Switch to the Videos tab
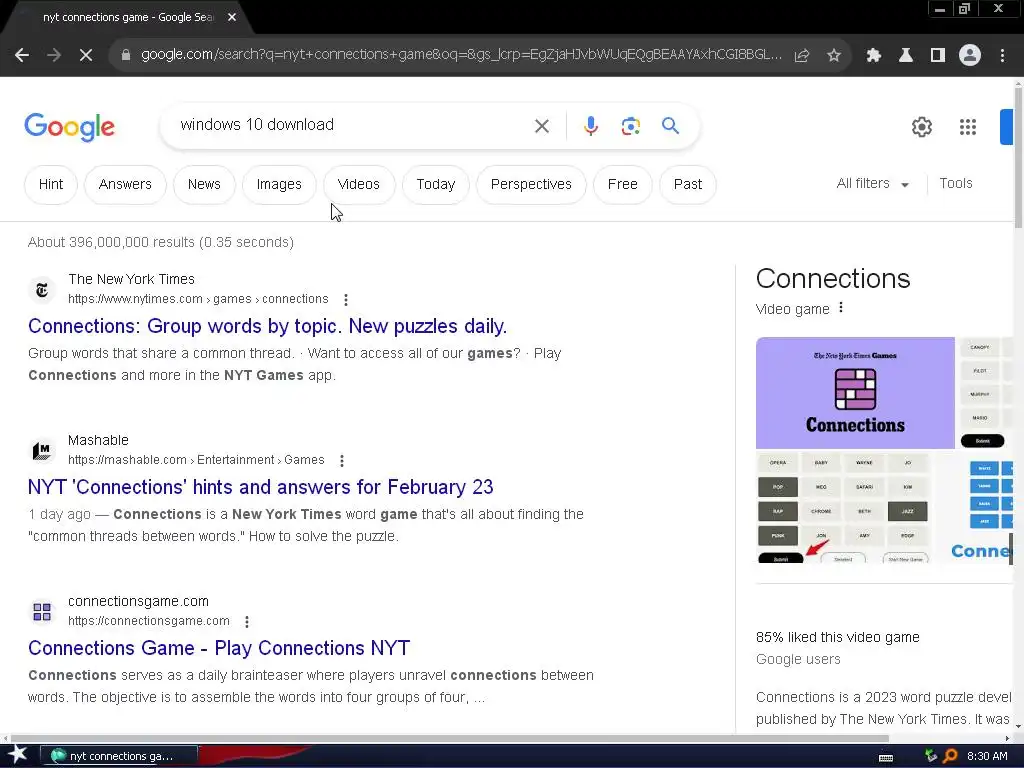 (x=359, y=185)
